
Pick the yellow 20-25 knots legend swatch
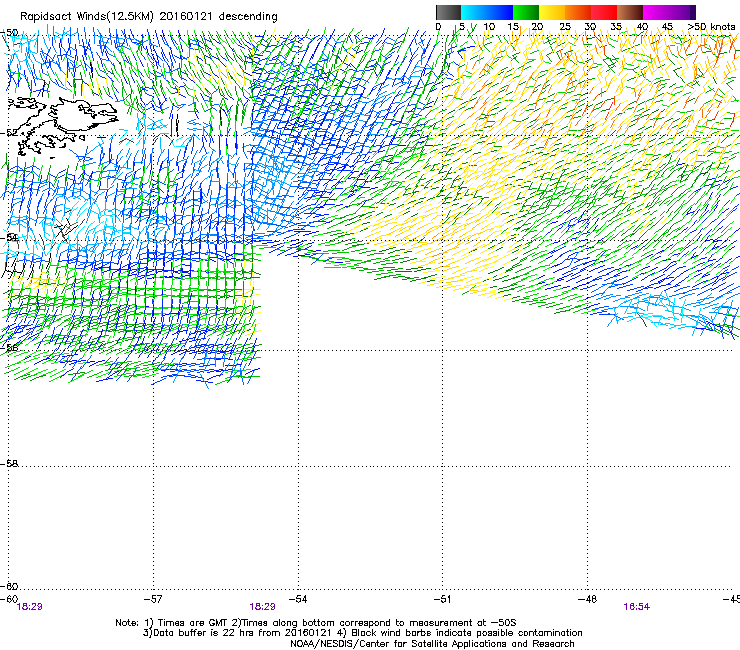coord(552,12)
